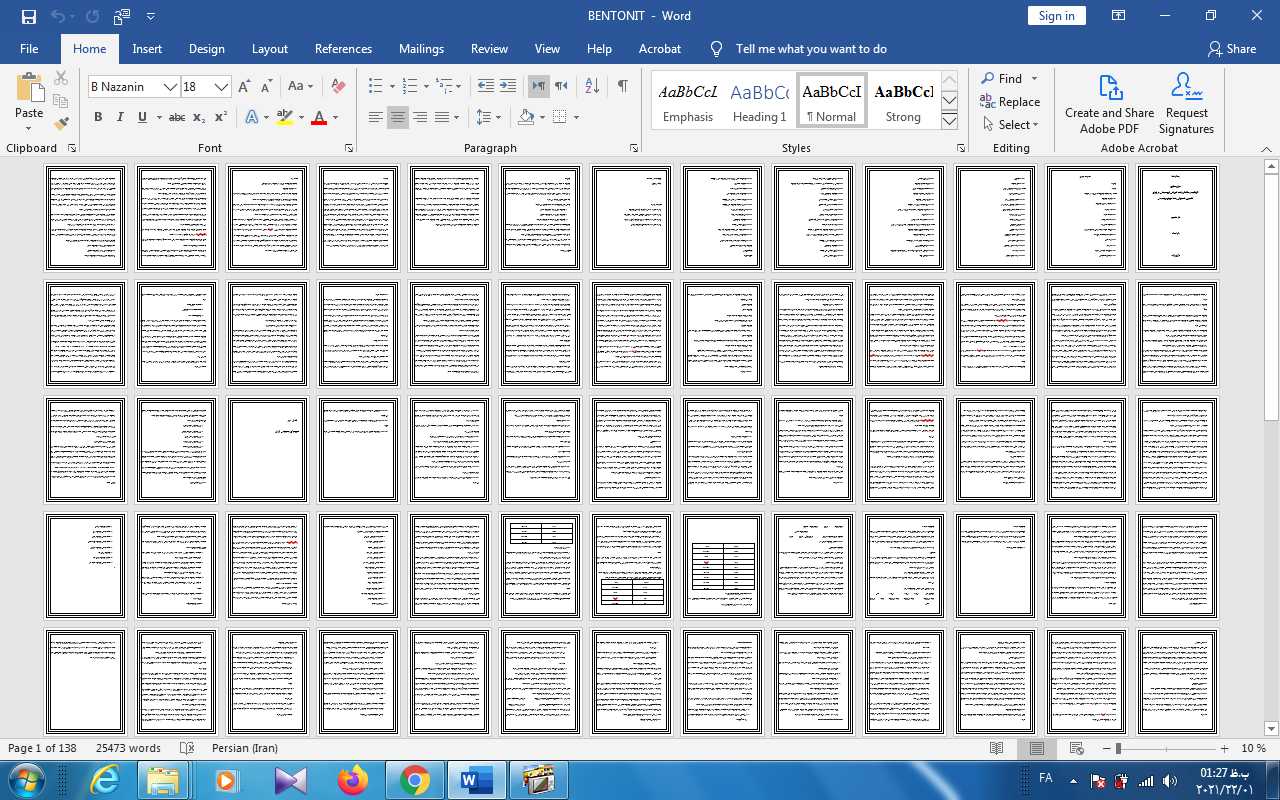Image resolution: width=1280 pixels, height=800 pixels.
Task: Expand the Select dropdown in Editing group
Action: tap(1012, 125)
